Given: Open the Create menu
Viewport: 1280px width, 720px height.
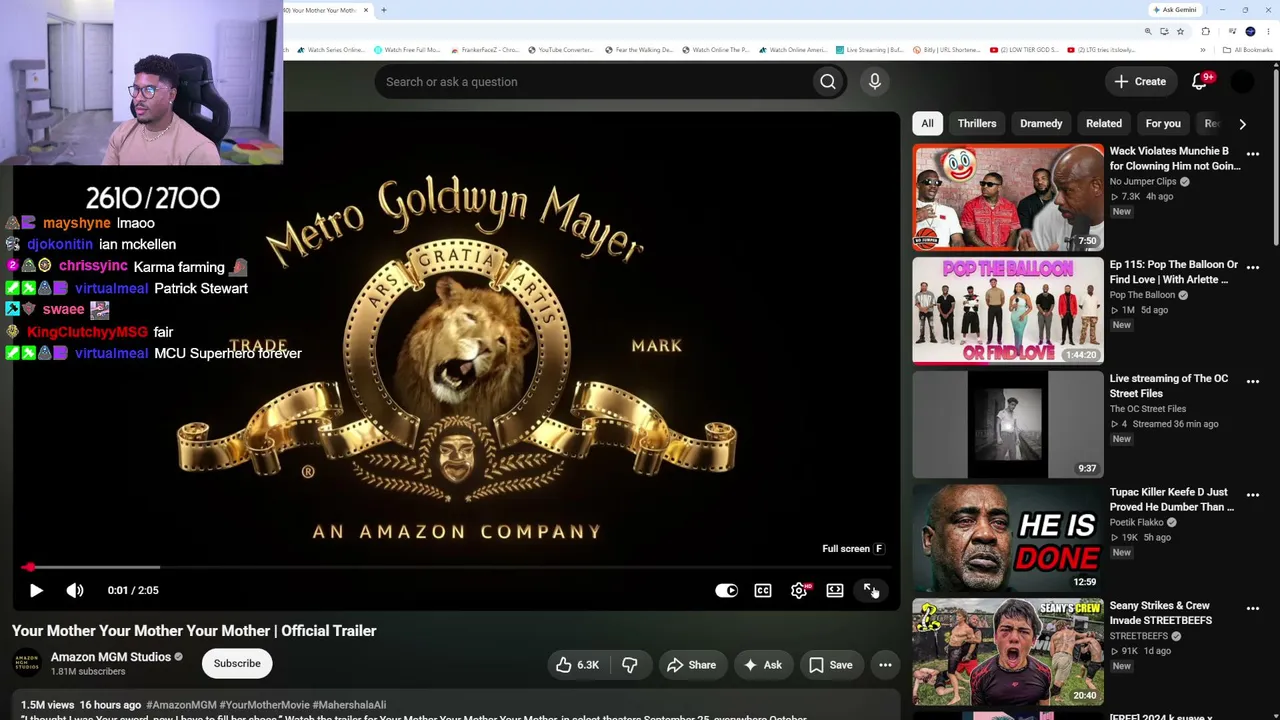Looking at the screenshot, I should click(1140, 82).
